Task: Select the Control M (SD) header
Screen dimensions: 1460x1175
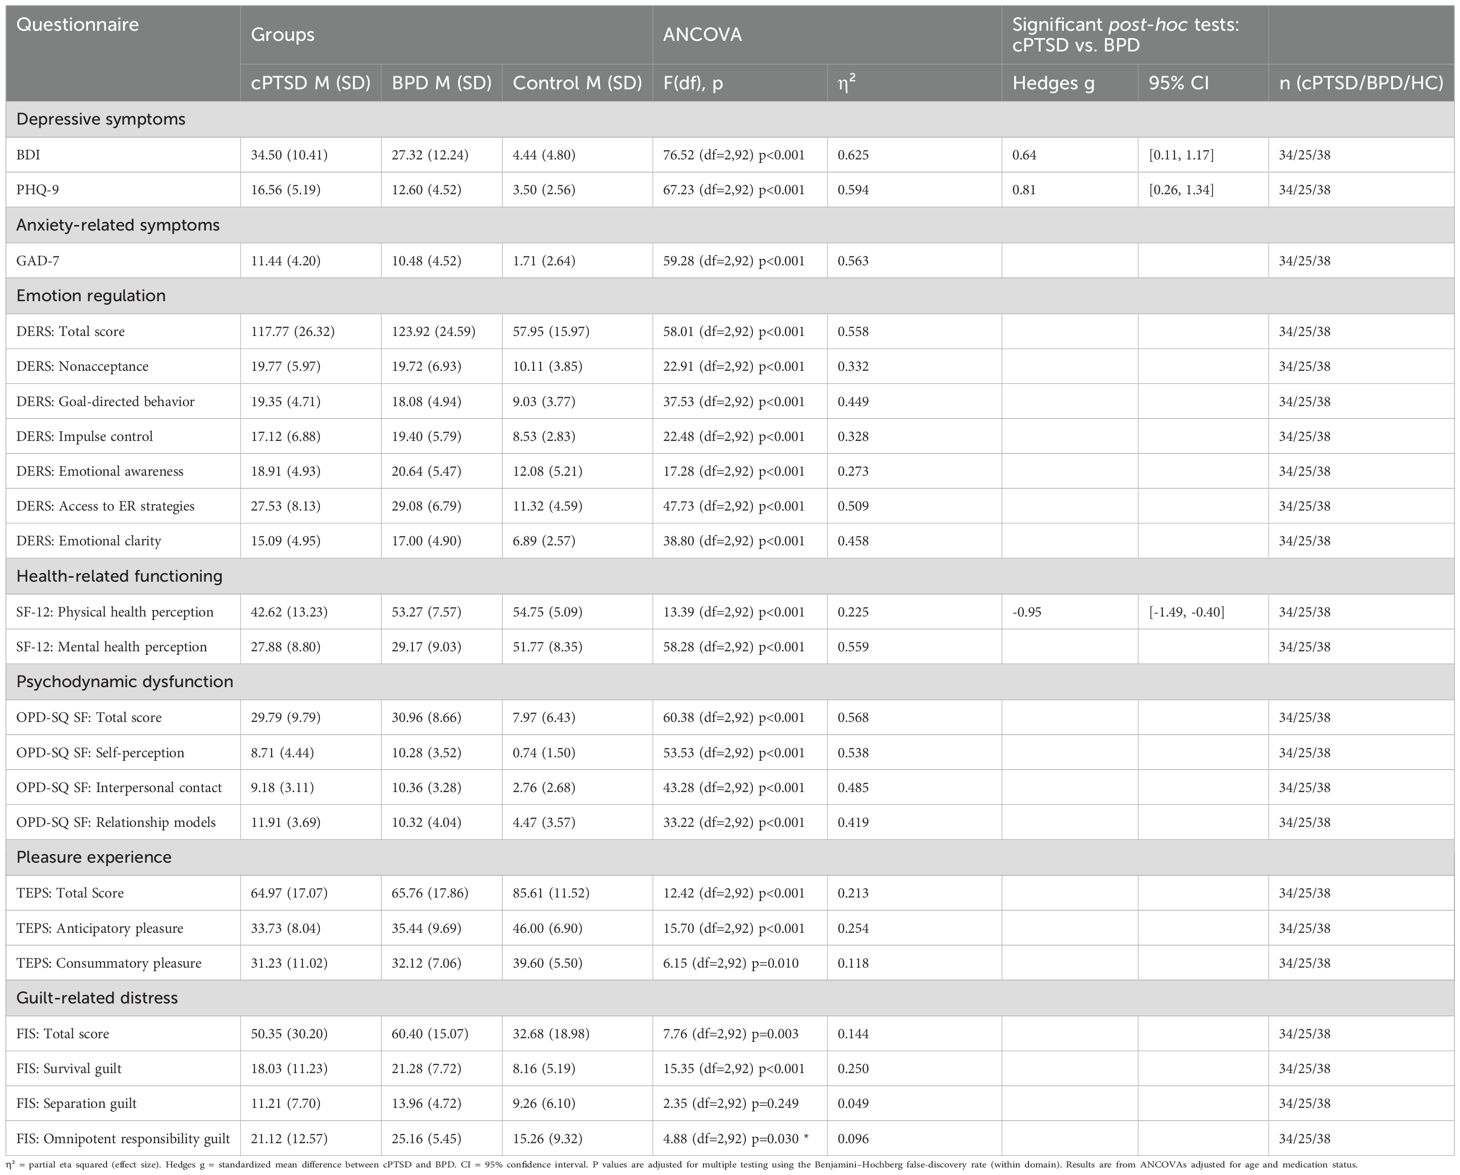Action: click(576, 83)
